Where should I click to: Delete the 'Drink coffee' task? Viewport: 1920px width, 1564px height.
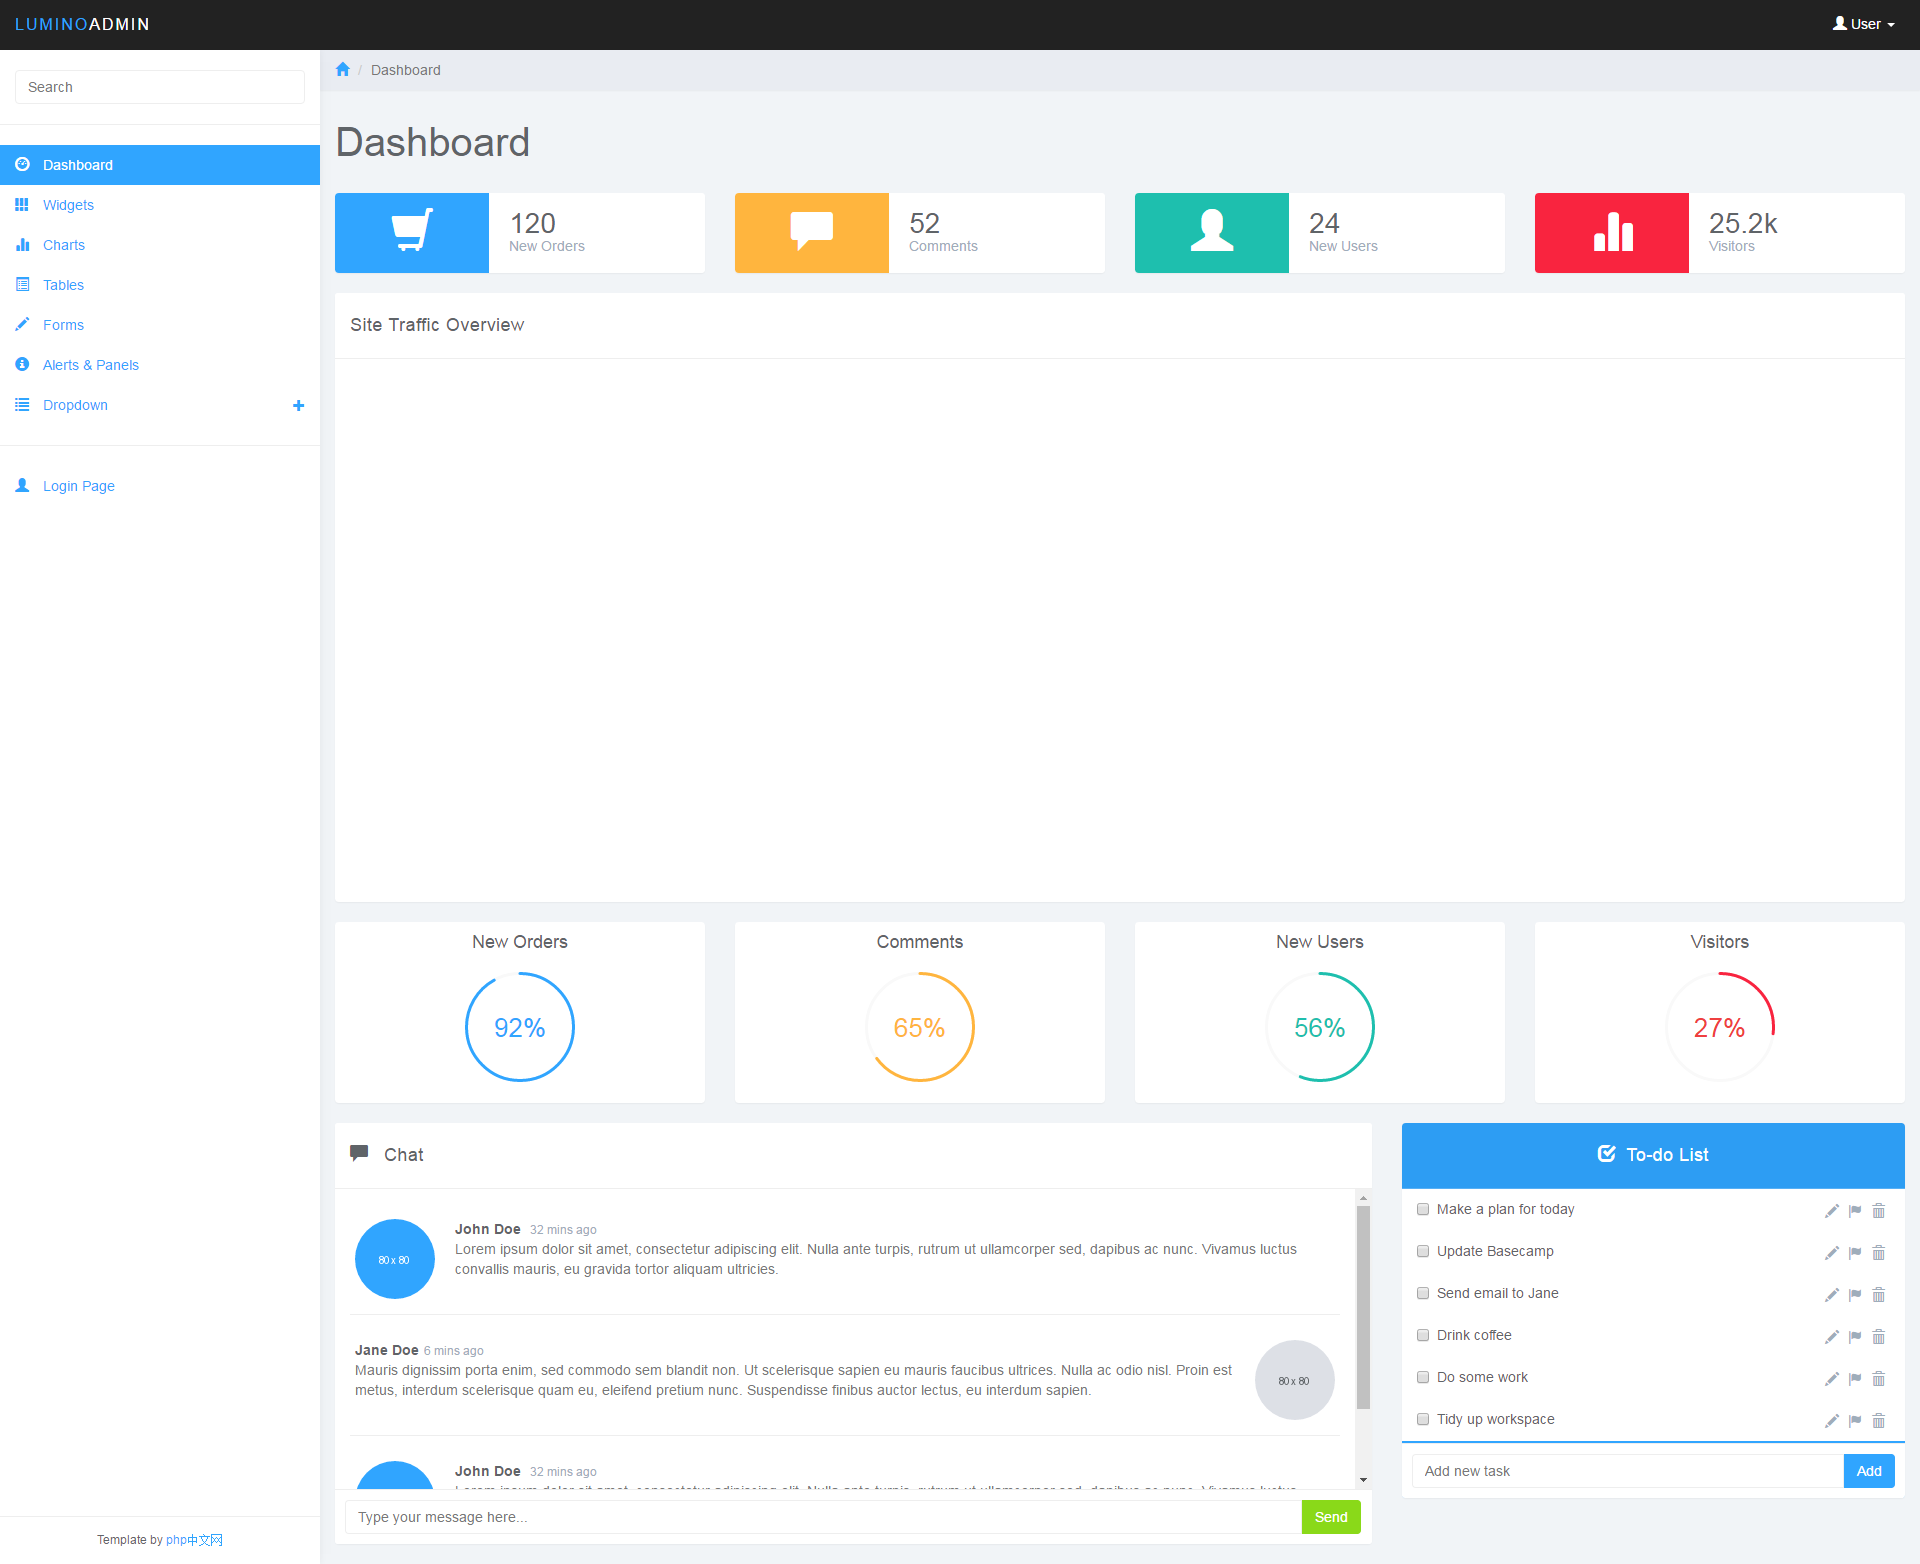(1879, 1337)
